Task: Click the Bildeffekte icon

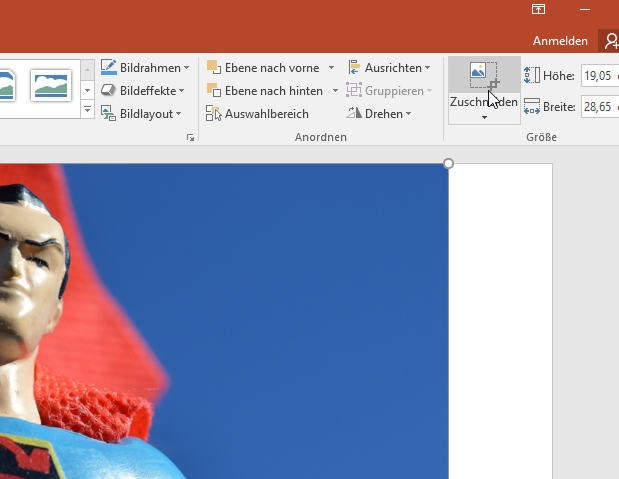Action: (x=108, y=90)
